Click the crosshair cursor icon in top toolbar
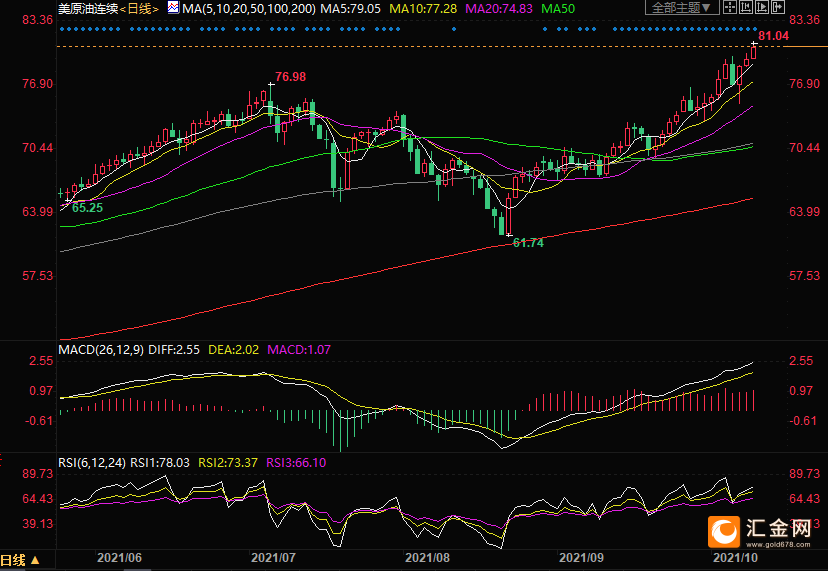The height and width of the screenshot is (571, 828). click(730, 7)
